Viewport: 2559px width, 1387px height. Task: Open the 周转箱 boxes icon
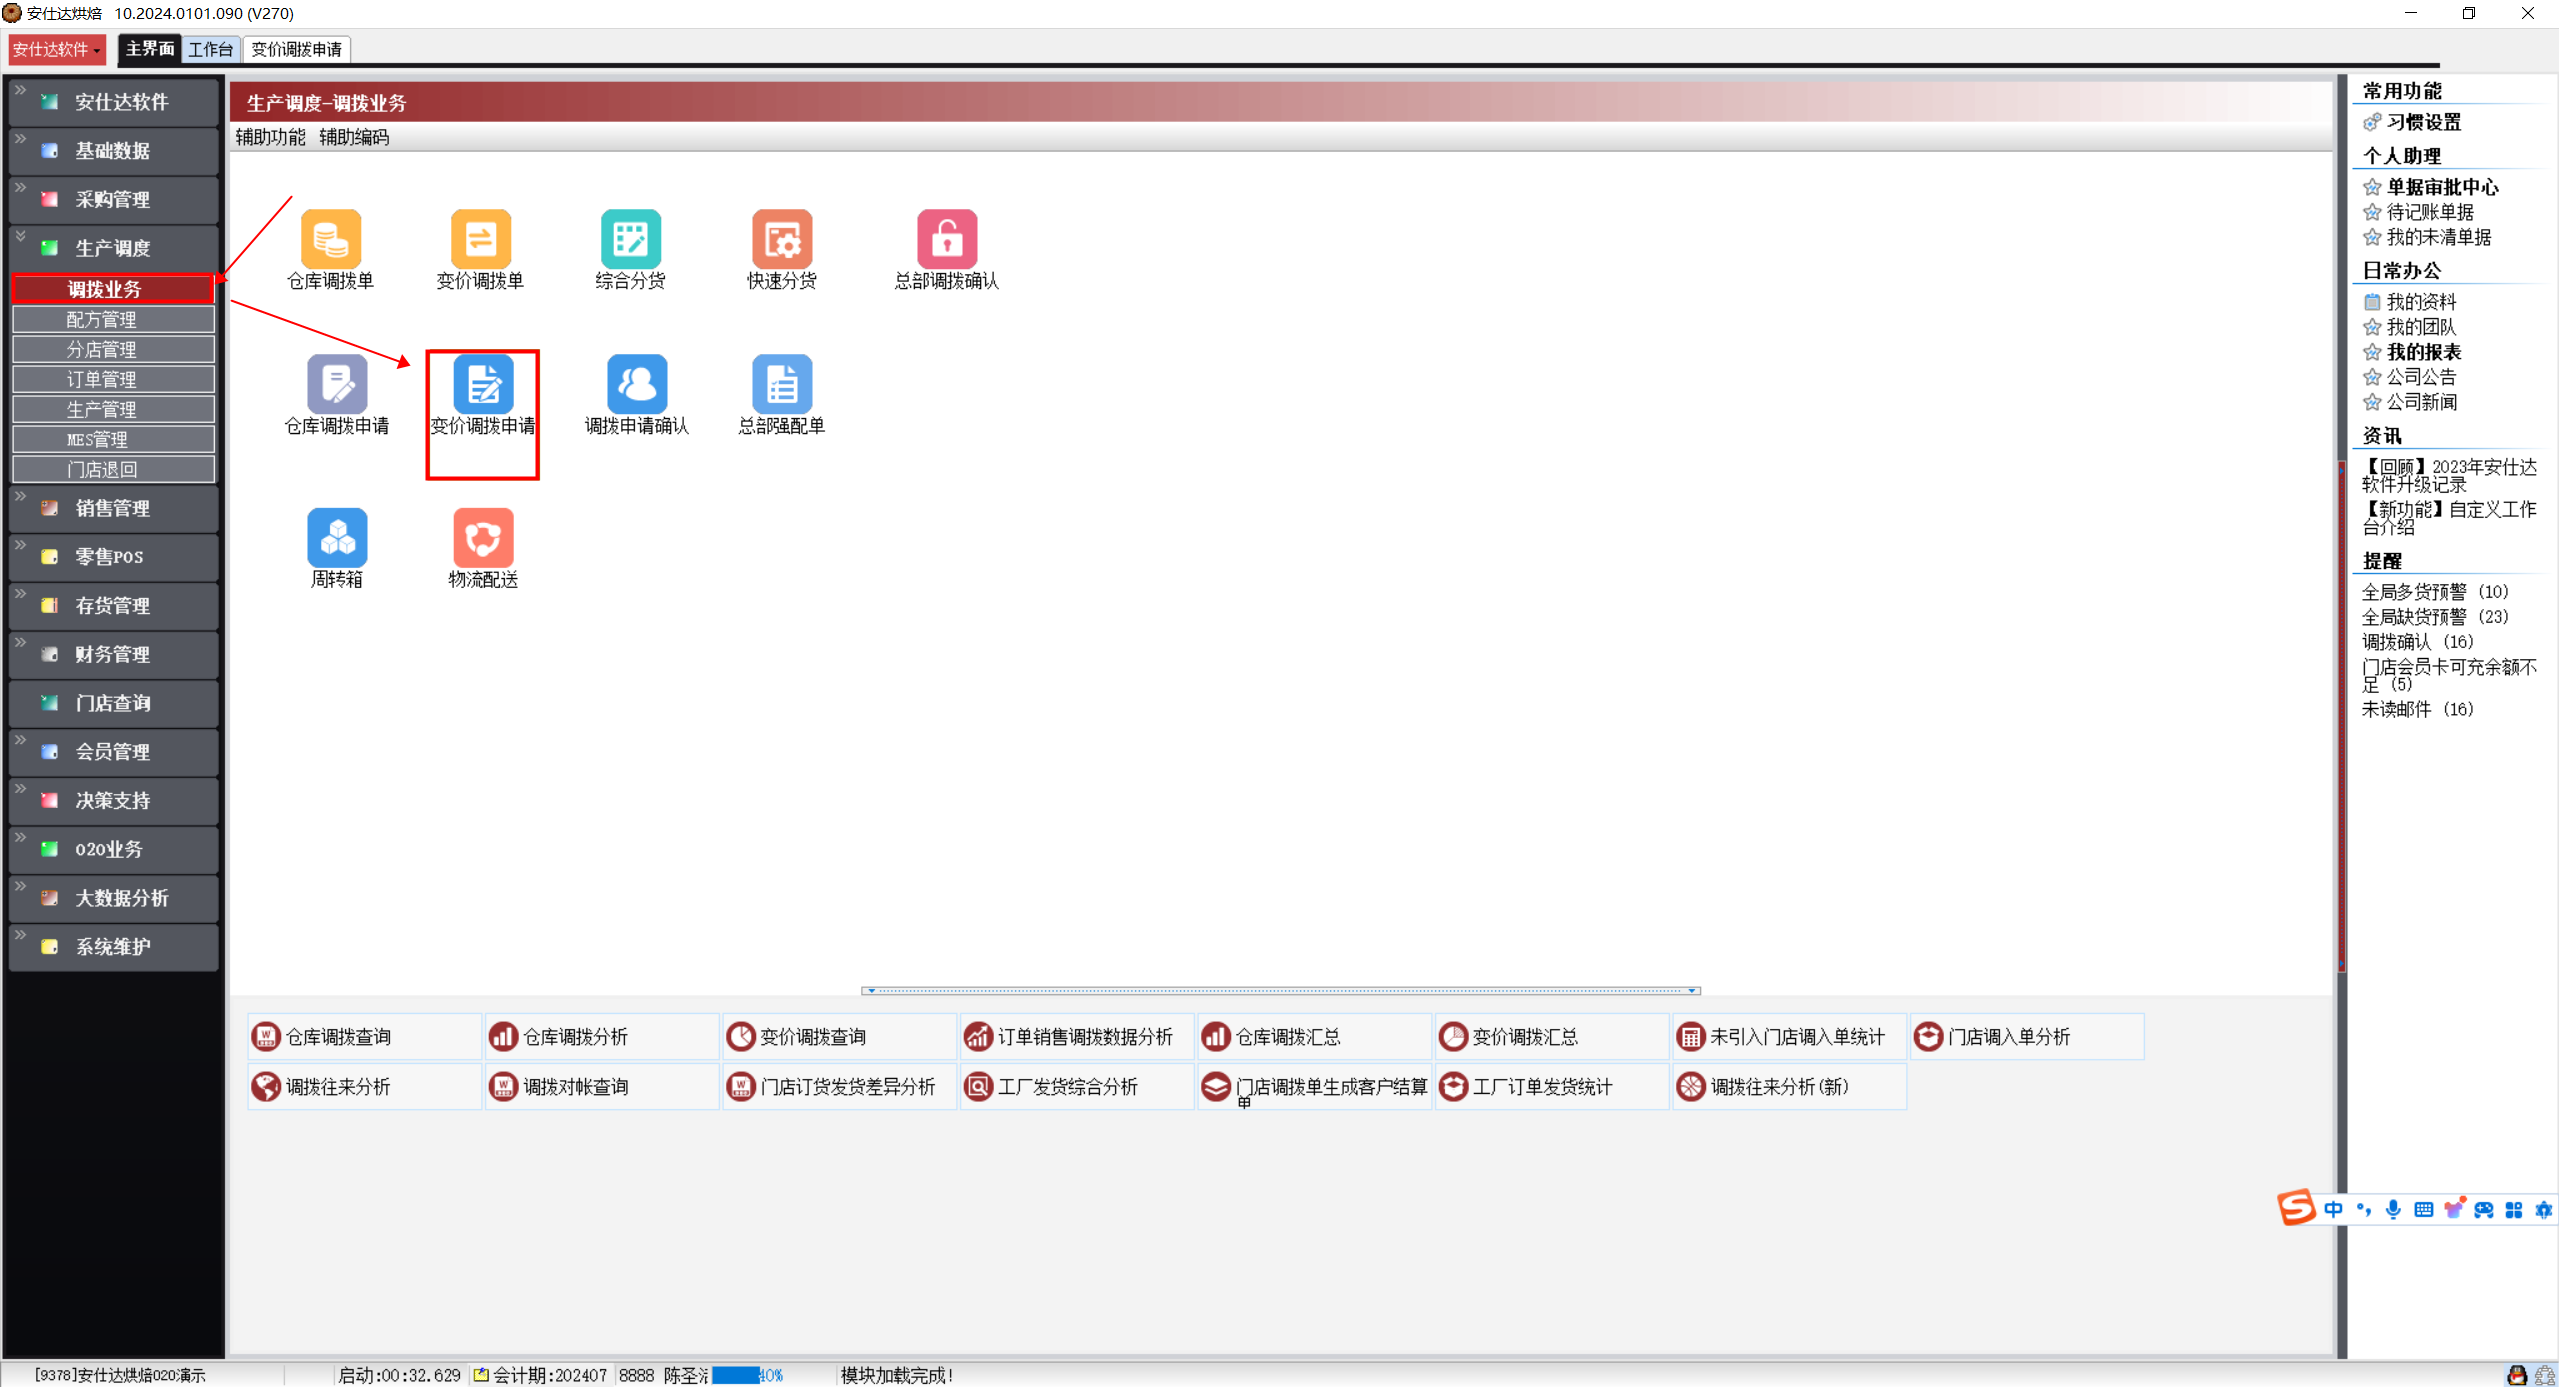[x=337, y=537]
